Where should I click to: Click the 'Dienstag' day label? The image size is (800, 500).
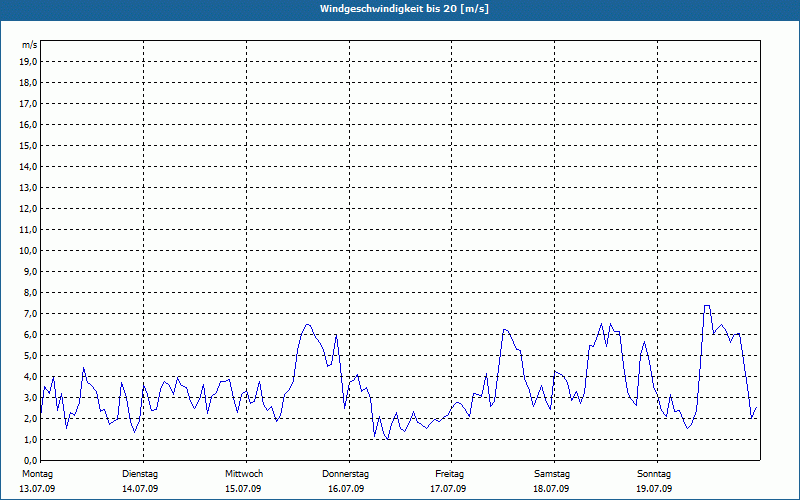tap(140, 474)
